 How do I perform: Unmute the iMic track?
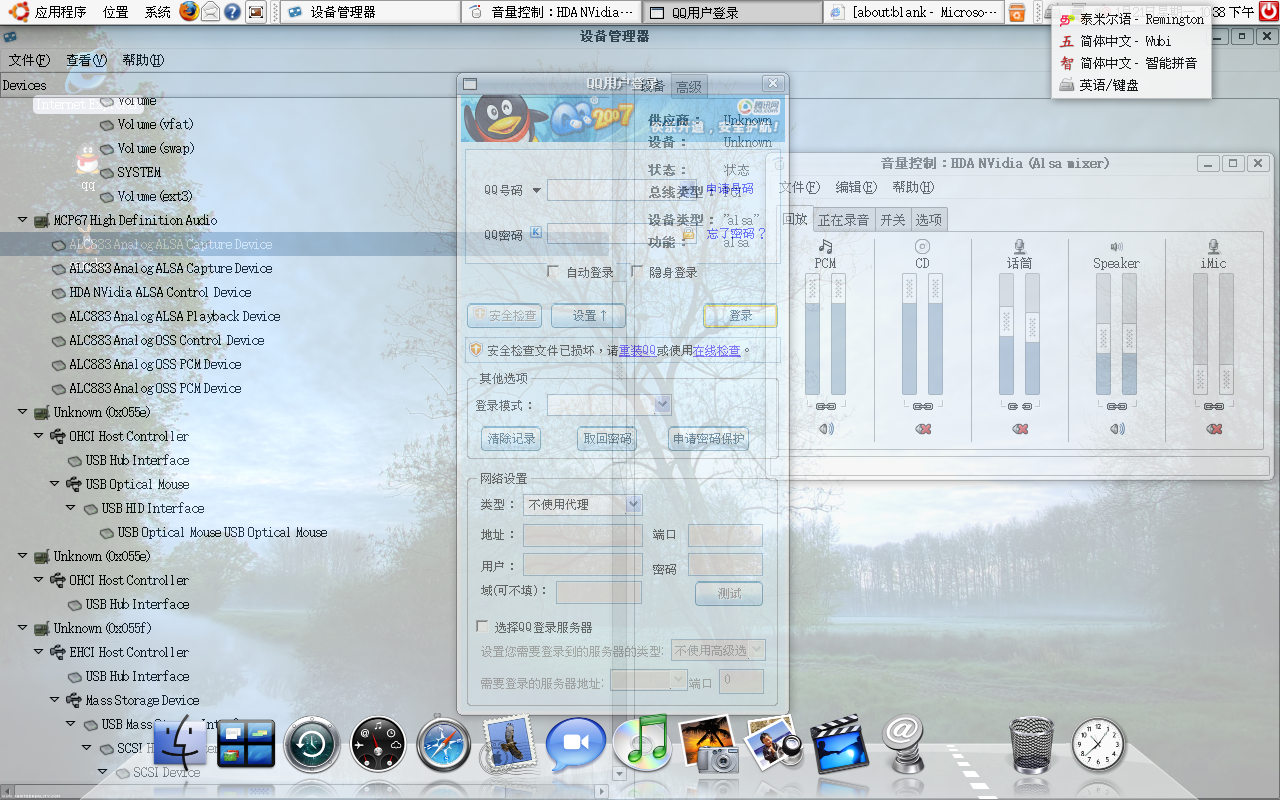pyautogui.click(x=1213, y=429)
